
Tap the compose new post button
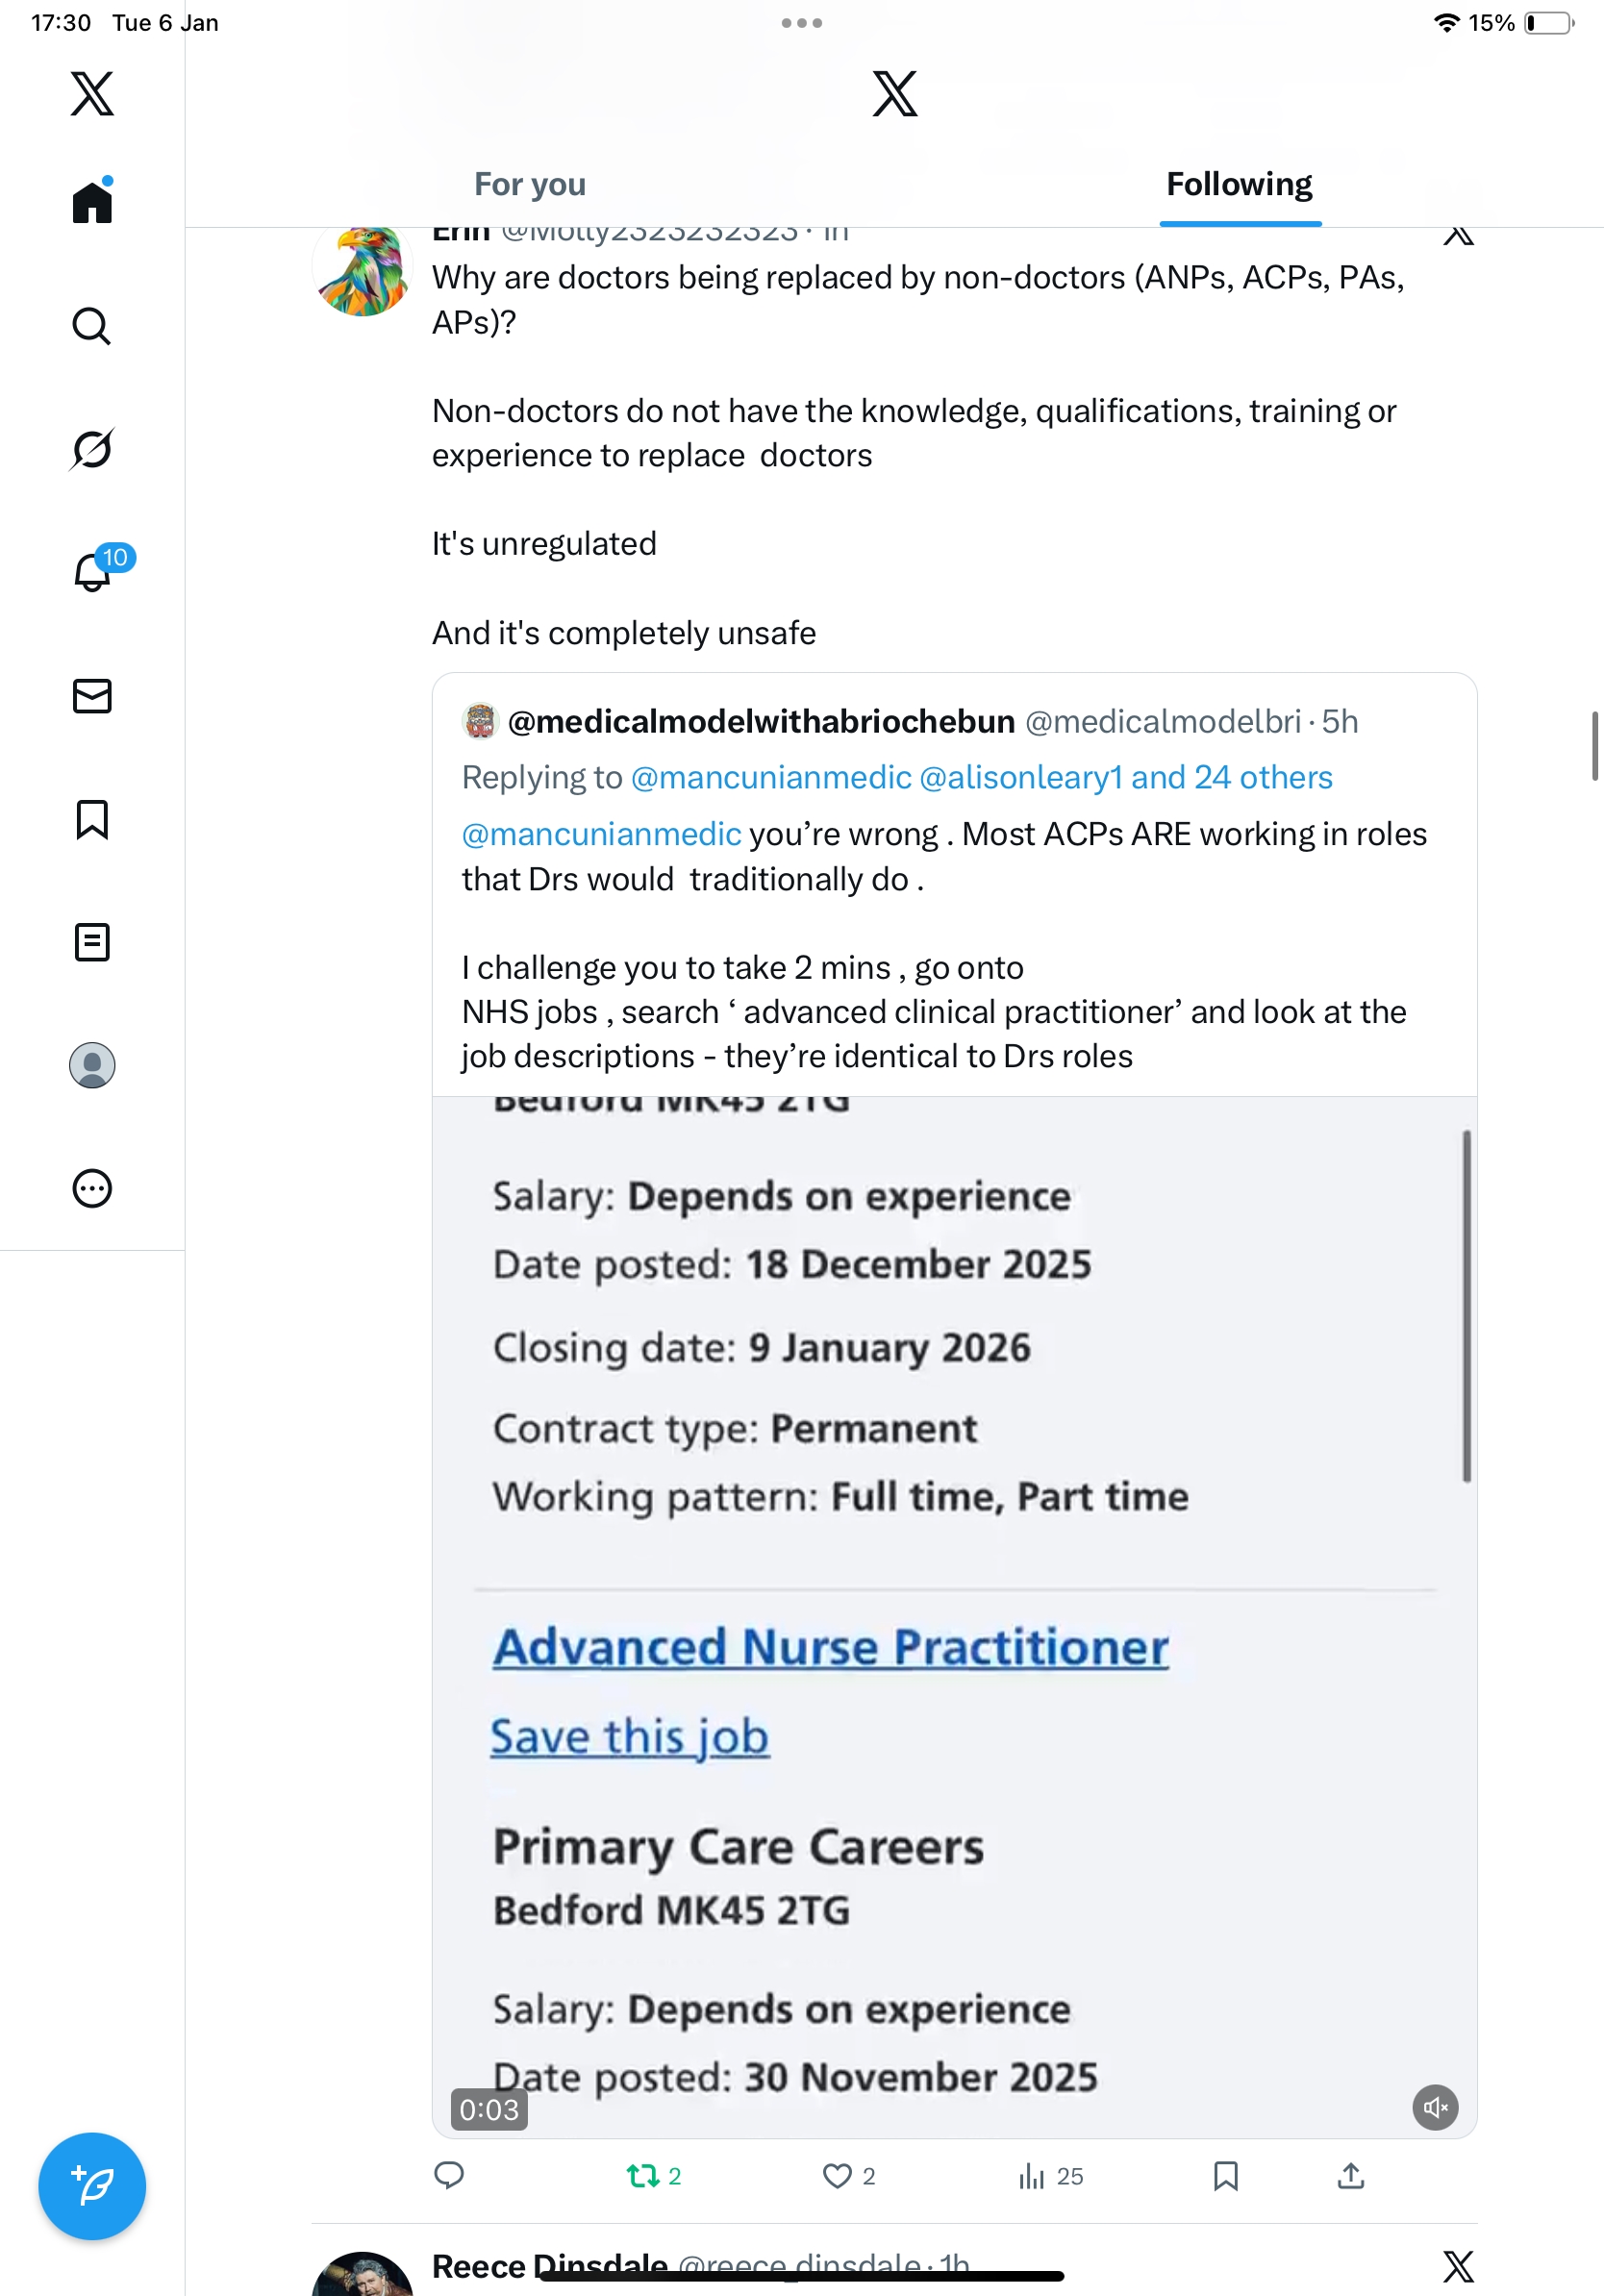pyautogui.click(x=92, y=2186)
